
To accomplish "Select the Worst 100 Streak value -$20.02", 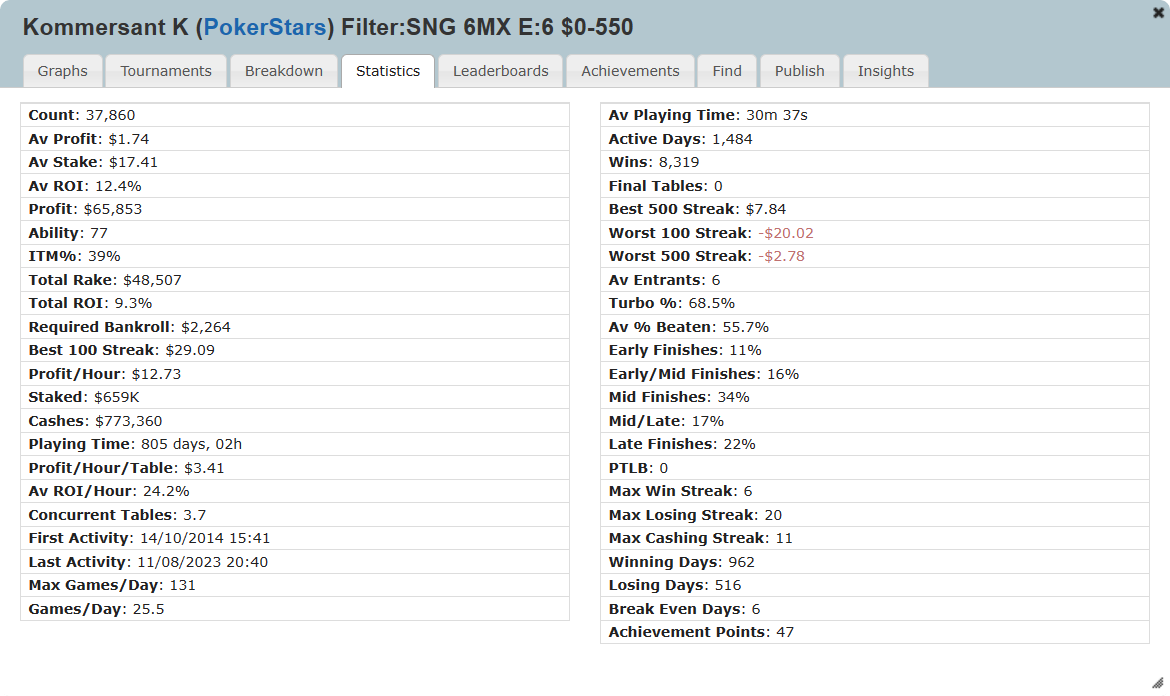I will (x=786, y=233).
